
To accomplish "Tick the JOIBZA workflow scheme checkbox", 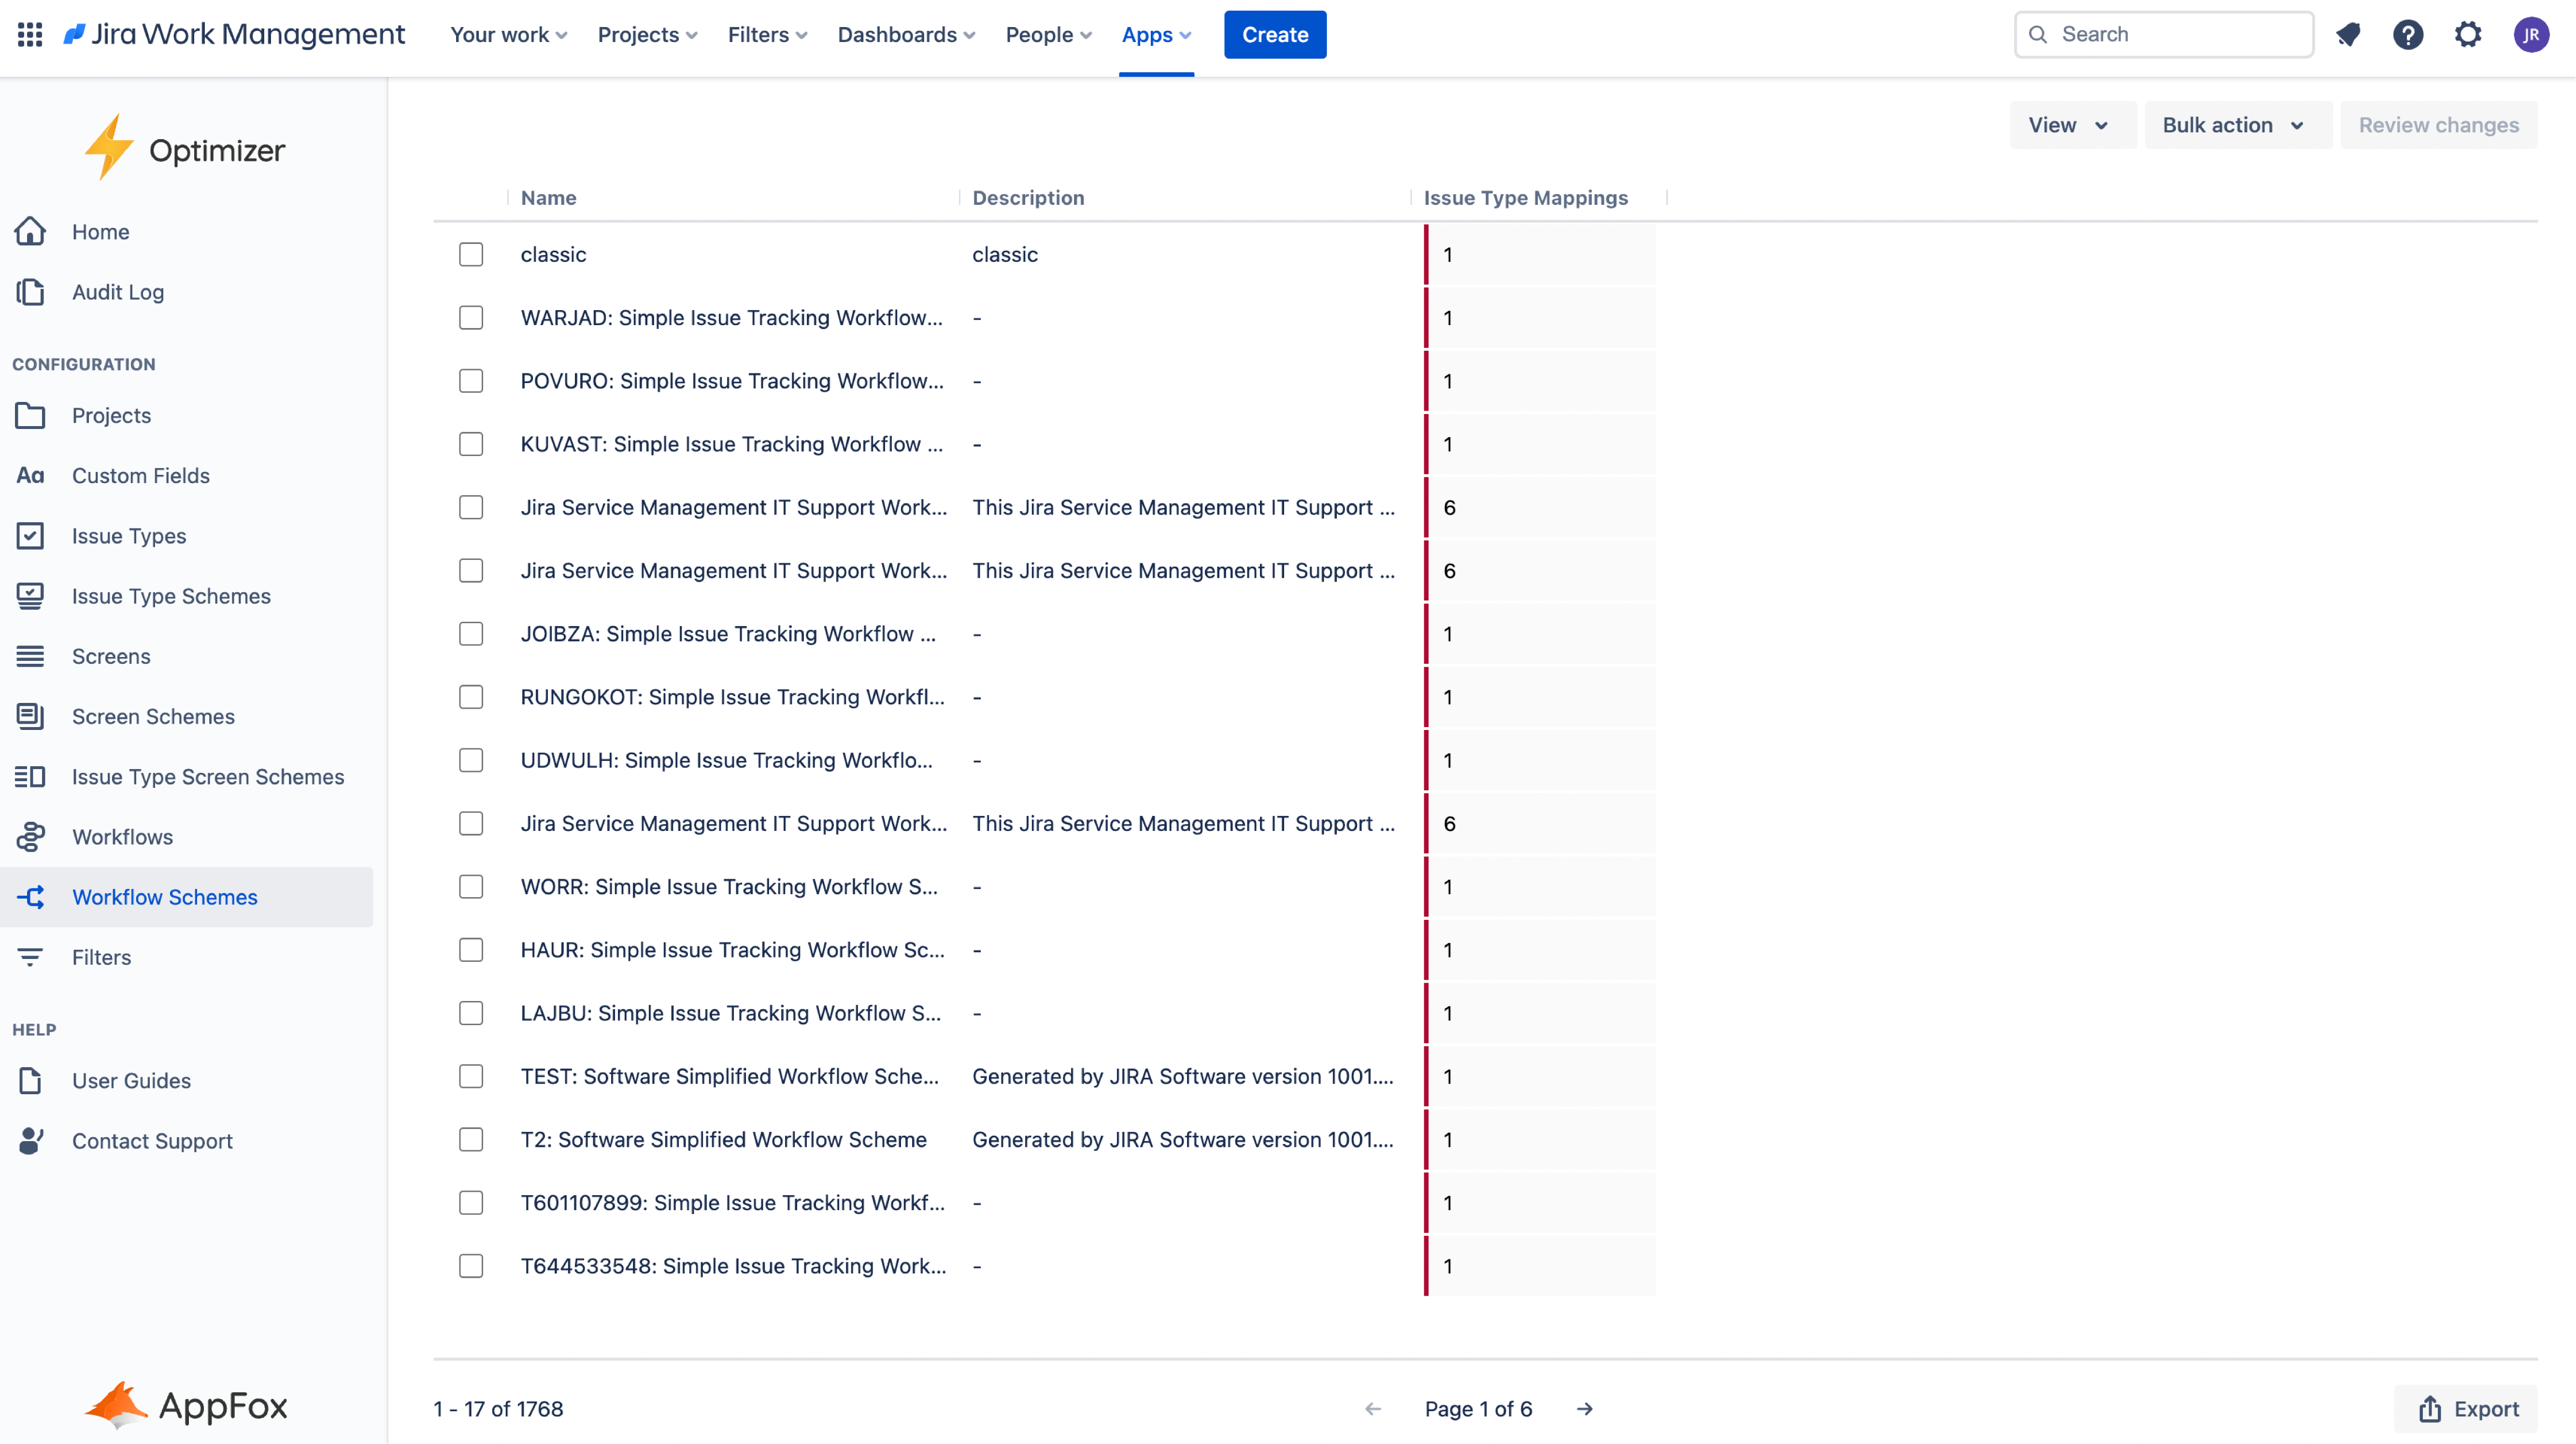I will [x=471, y=634].
